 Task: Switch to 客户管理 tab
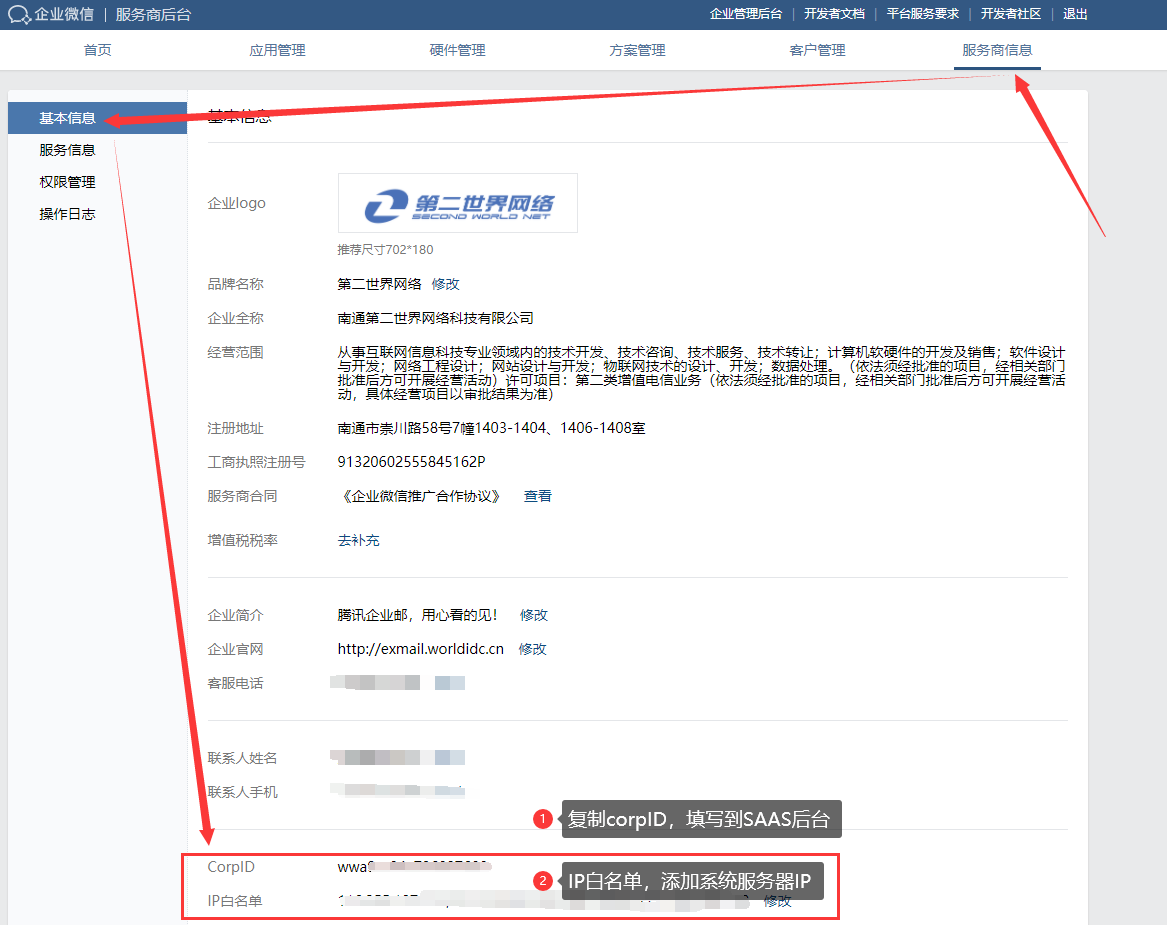click(817, 50)
